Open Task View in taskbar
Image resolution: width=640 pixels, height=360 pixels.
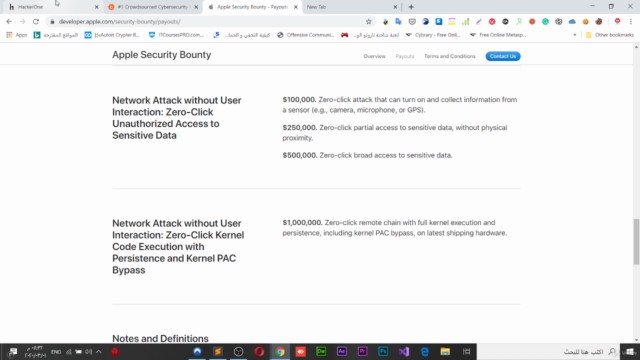467,351
